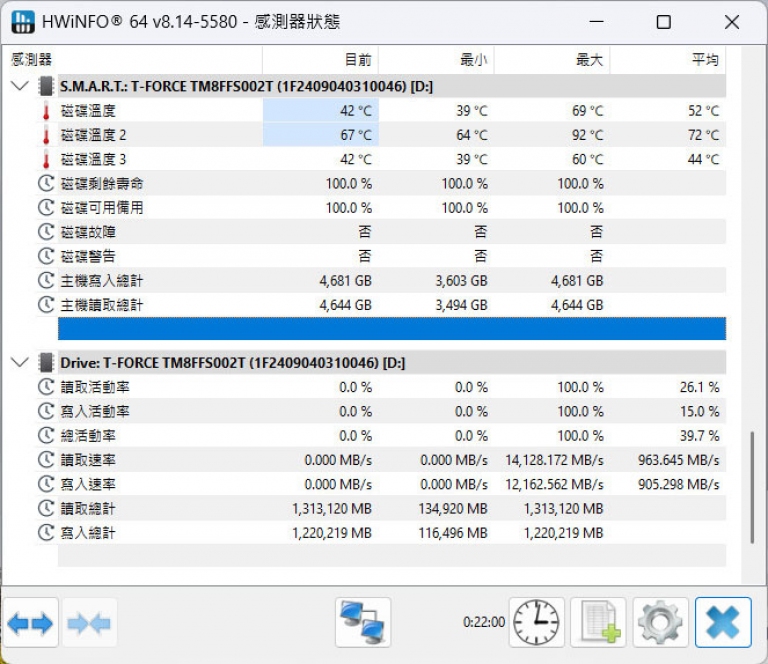The image size is (768, 664).
Task: Click the 905.298 MB/s average value
Action: coord(678,484)
